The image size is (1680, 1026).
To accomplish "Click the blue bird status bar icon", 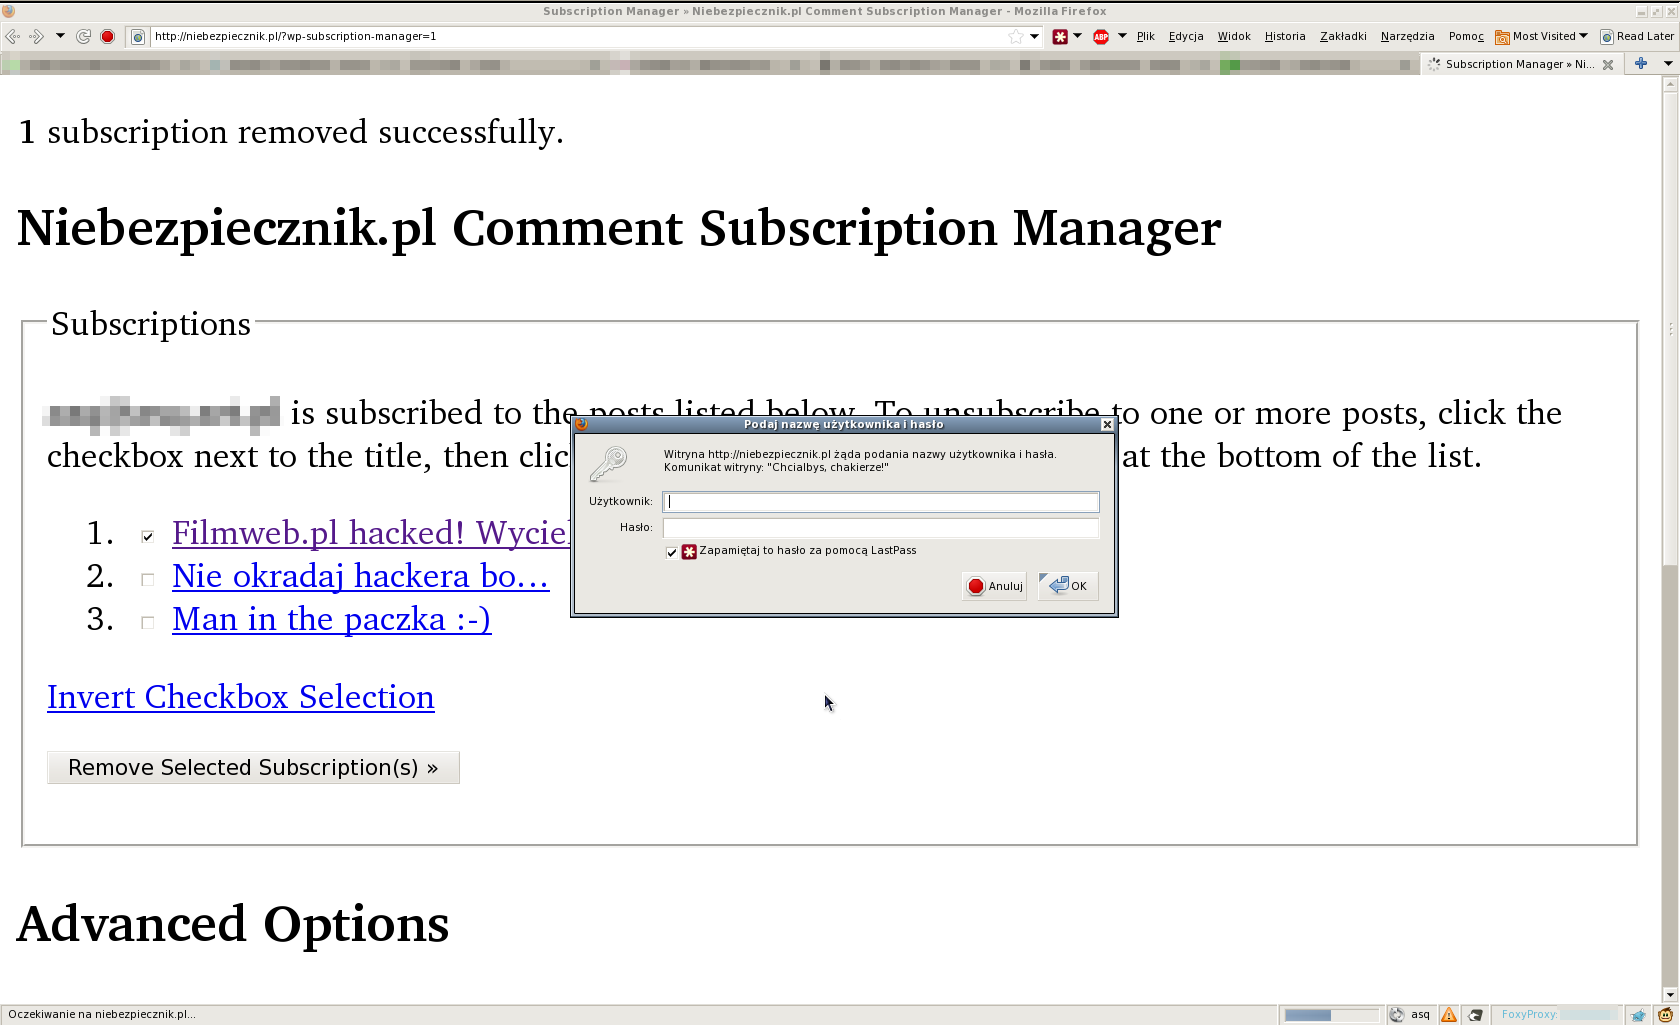I will tap(1638, 1015).
